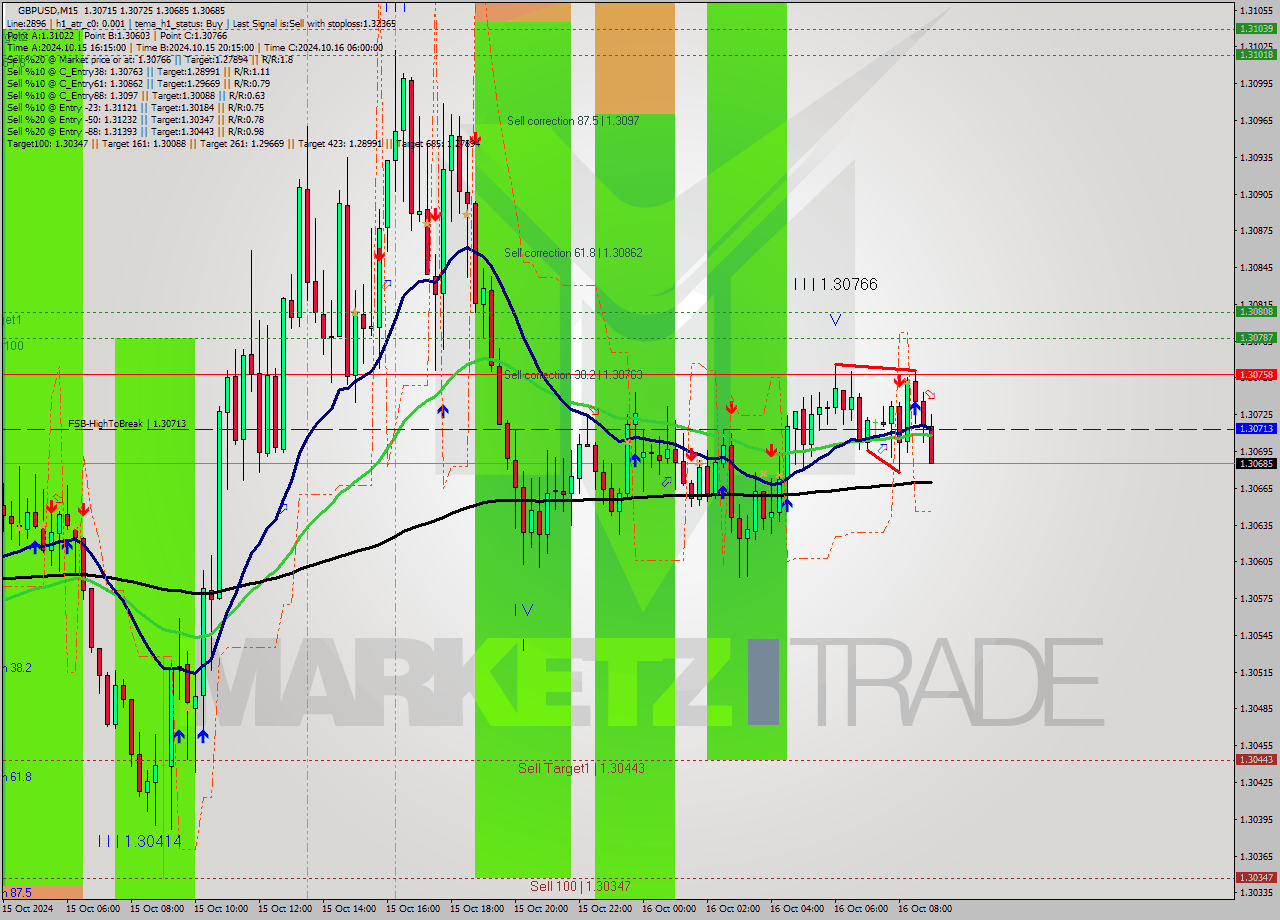Click the 'Point A:1.31022' info text
The height and width of the screenshot is (920, 1280).
pos(41,35)
